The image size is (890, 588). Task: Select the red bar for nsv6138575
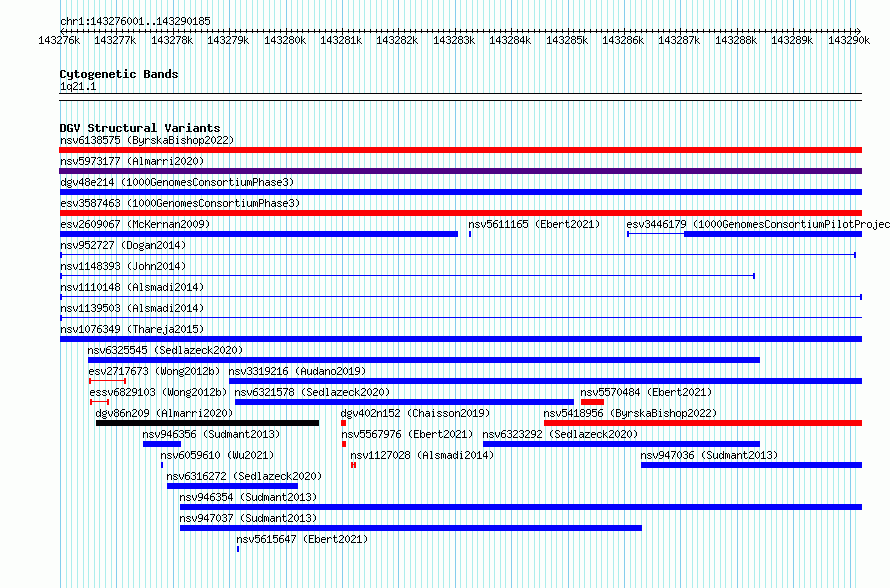tap(460, 150)
